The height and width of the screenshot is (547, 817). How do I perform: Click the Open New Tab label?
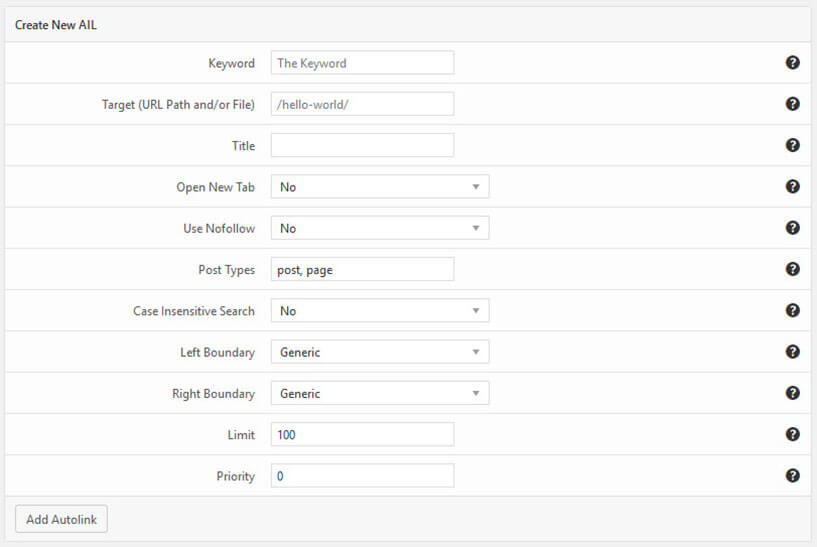point(215,187)
